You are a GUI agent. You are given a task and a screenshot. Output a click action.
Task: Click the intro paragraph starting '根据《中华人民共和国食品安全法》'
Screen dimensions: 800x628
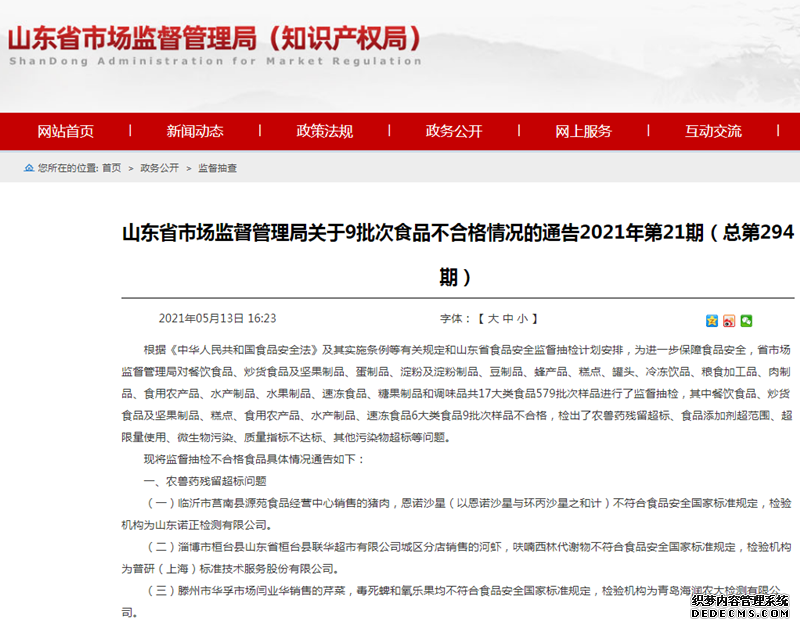[456, 393]
